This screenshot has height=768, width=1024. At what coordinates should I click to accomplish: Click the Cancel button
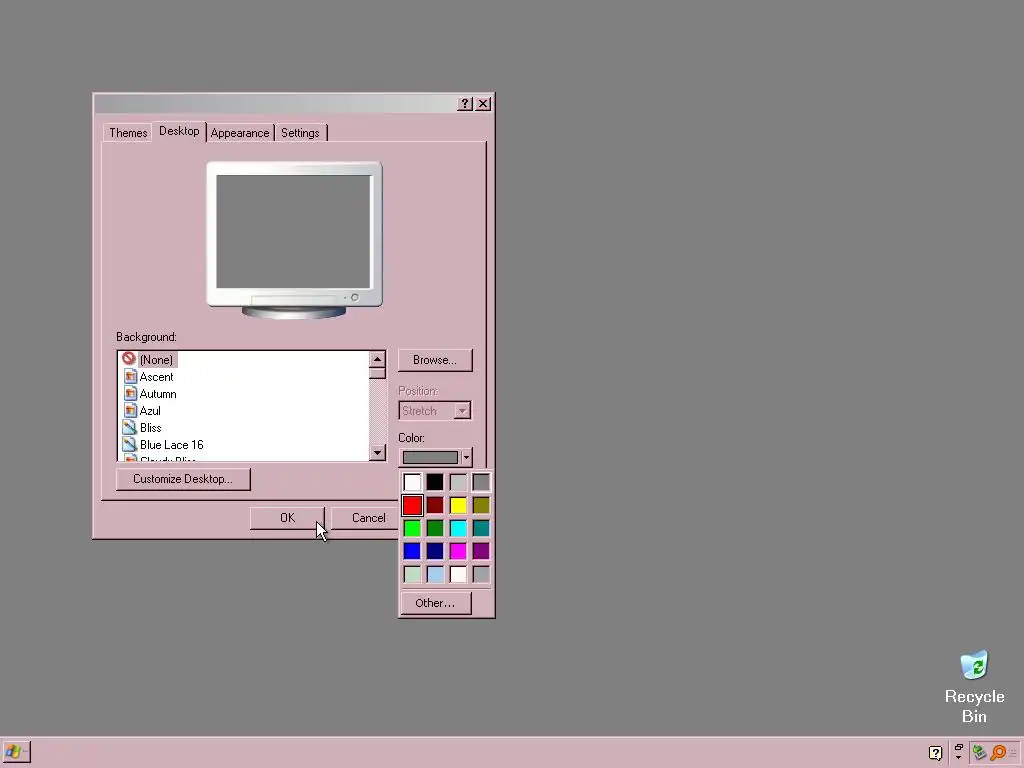tap(365, 518)
